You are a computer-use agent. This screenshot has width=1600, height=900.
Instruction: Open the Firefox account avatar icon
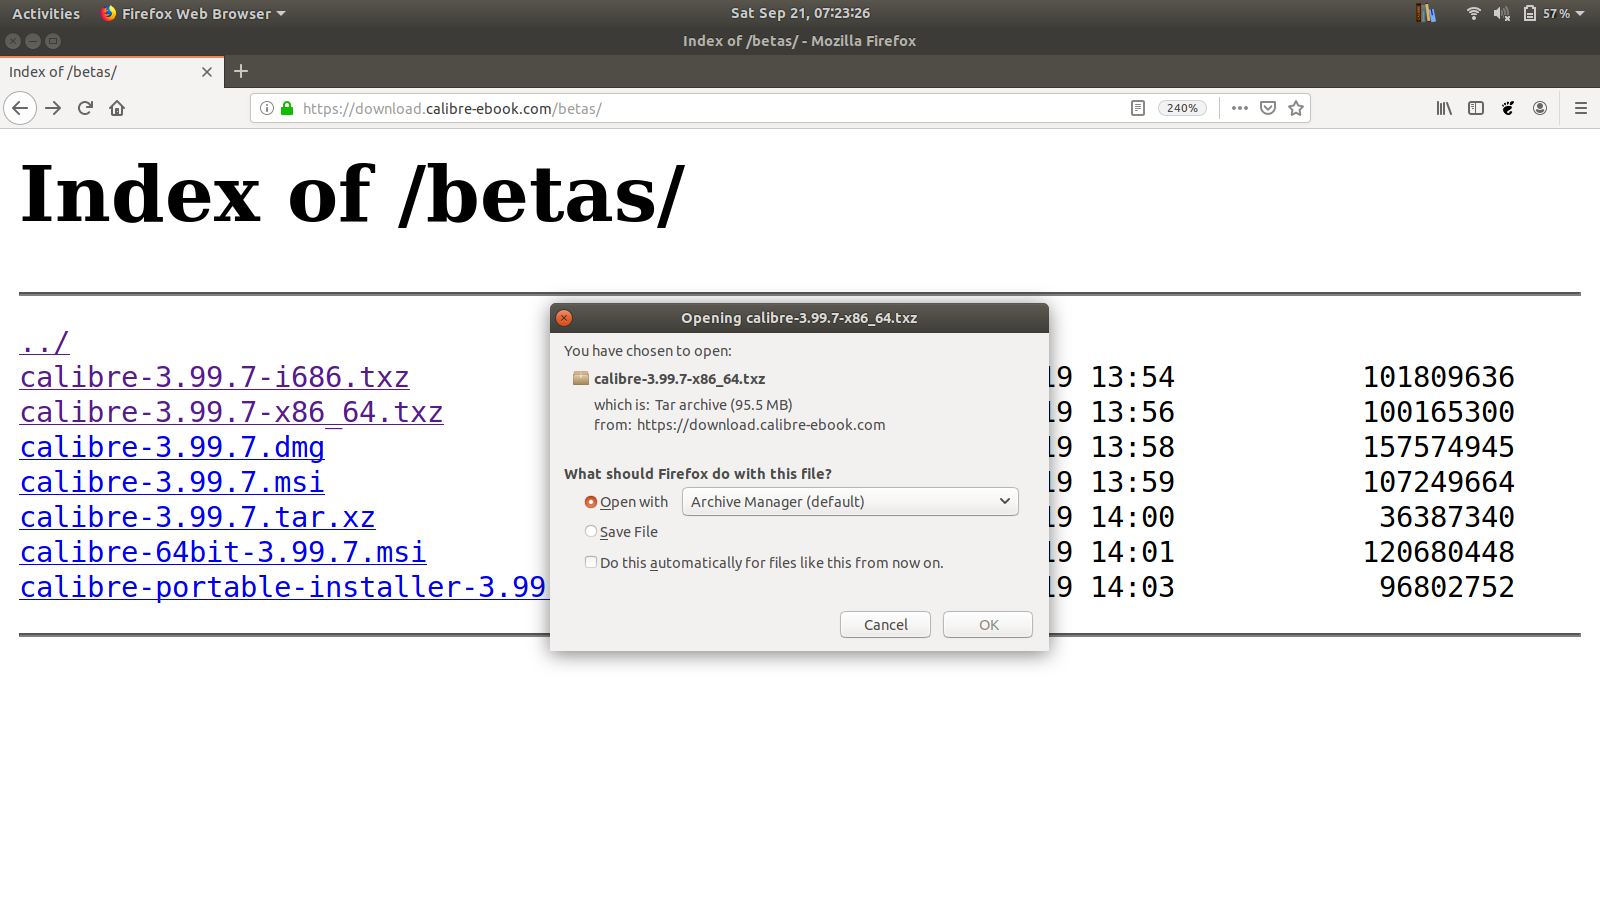pyautogui.click(x=1540, y=108)
